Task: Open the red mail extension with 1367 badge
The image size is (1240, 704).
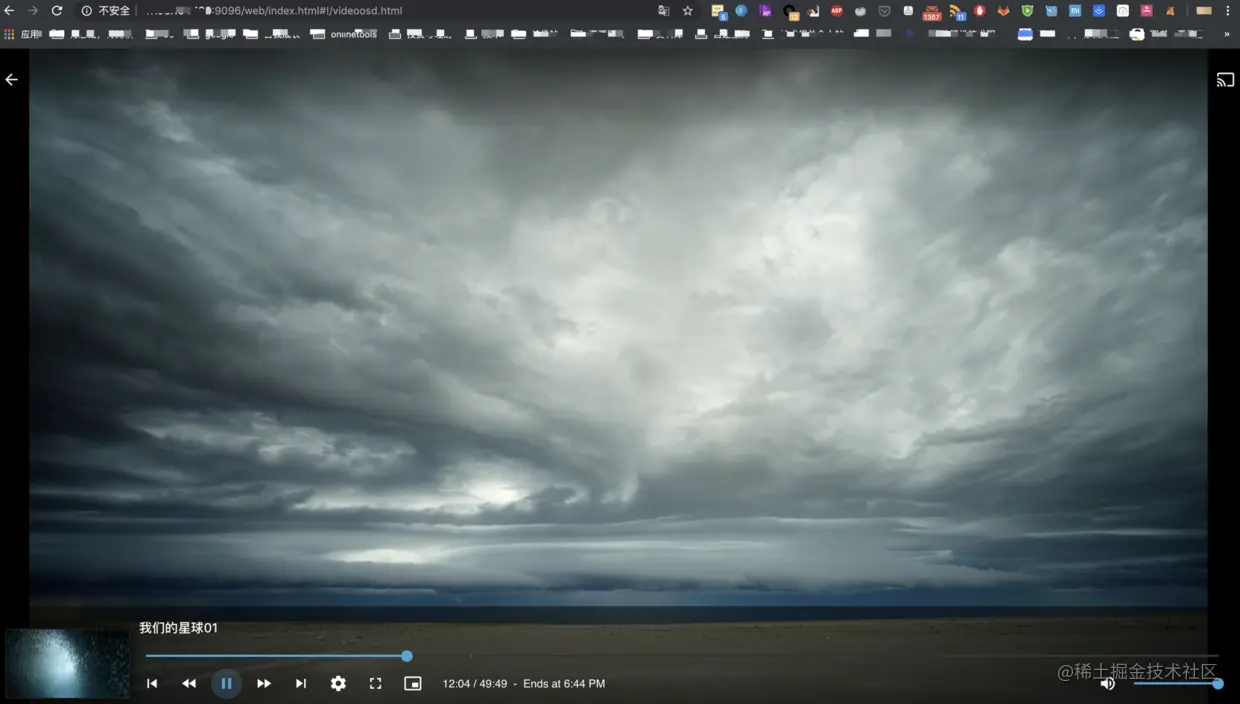Action: [x=932, y=12]
